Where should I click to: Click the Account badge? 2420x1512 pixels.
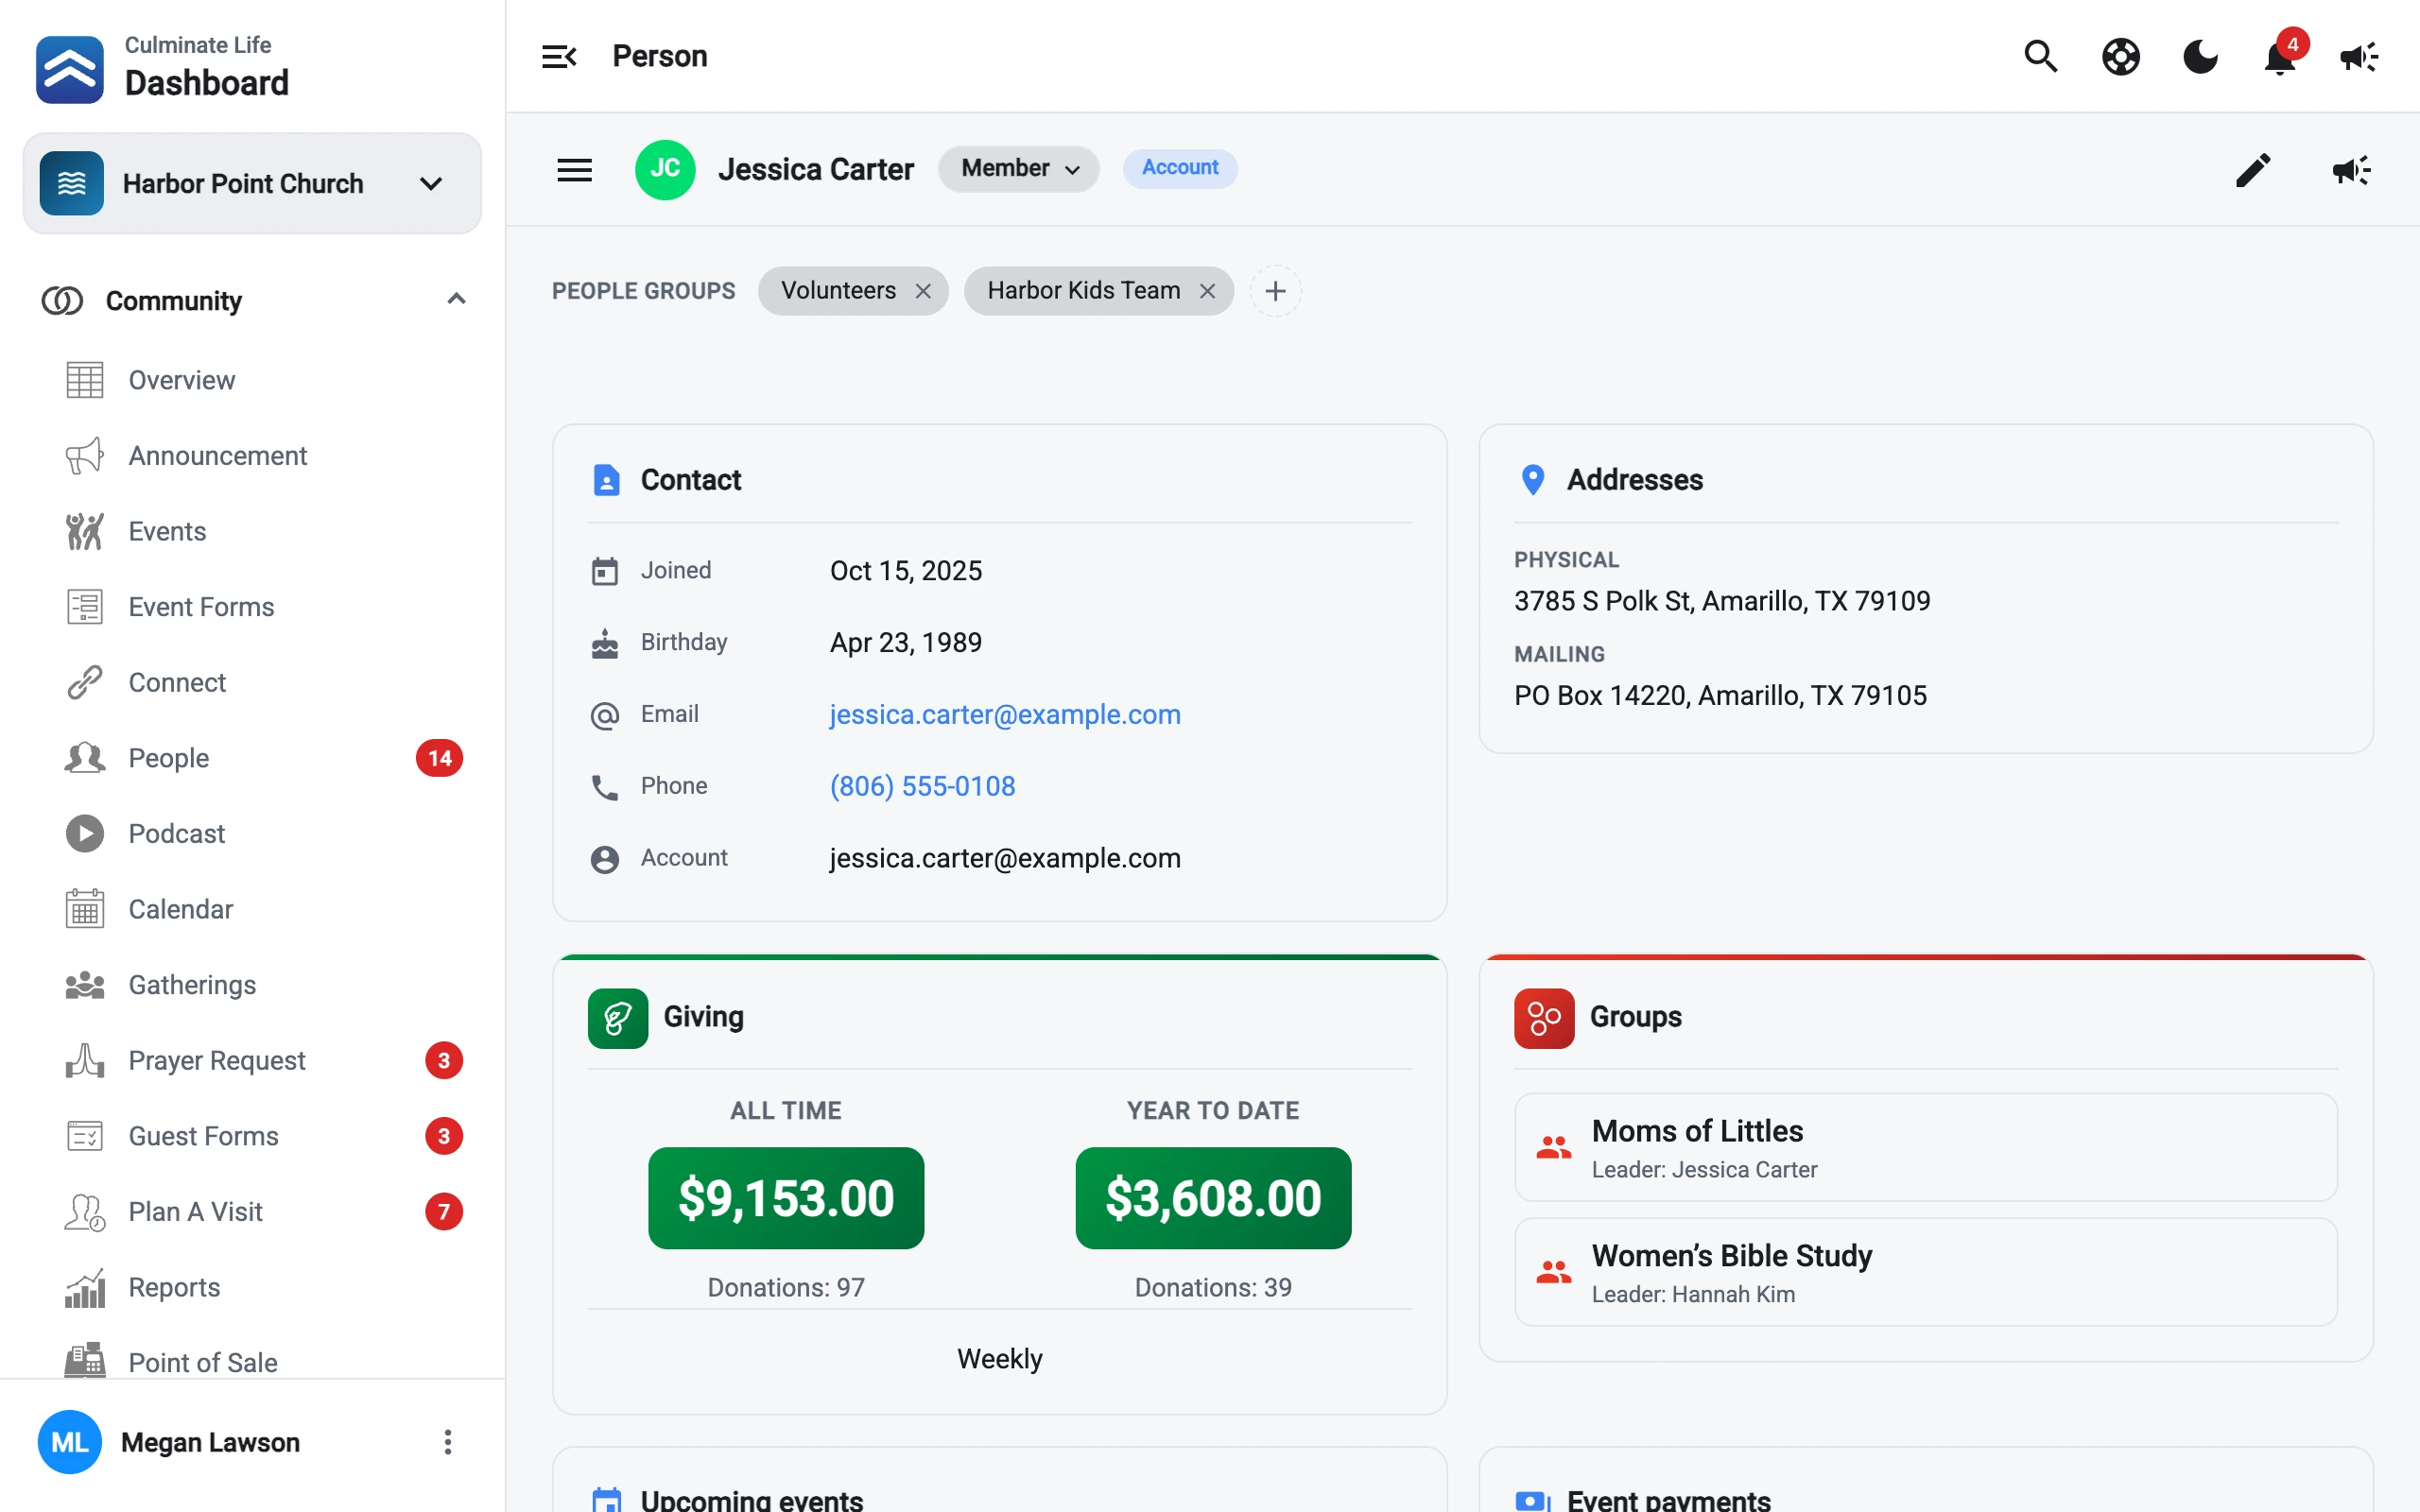(1180, 168)
